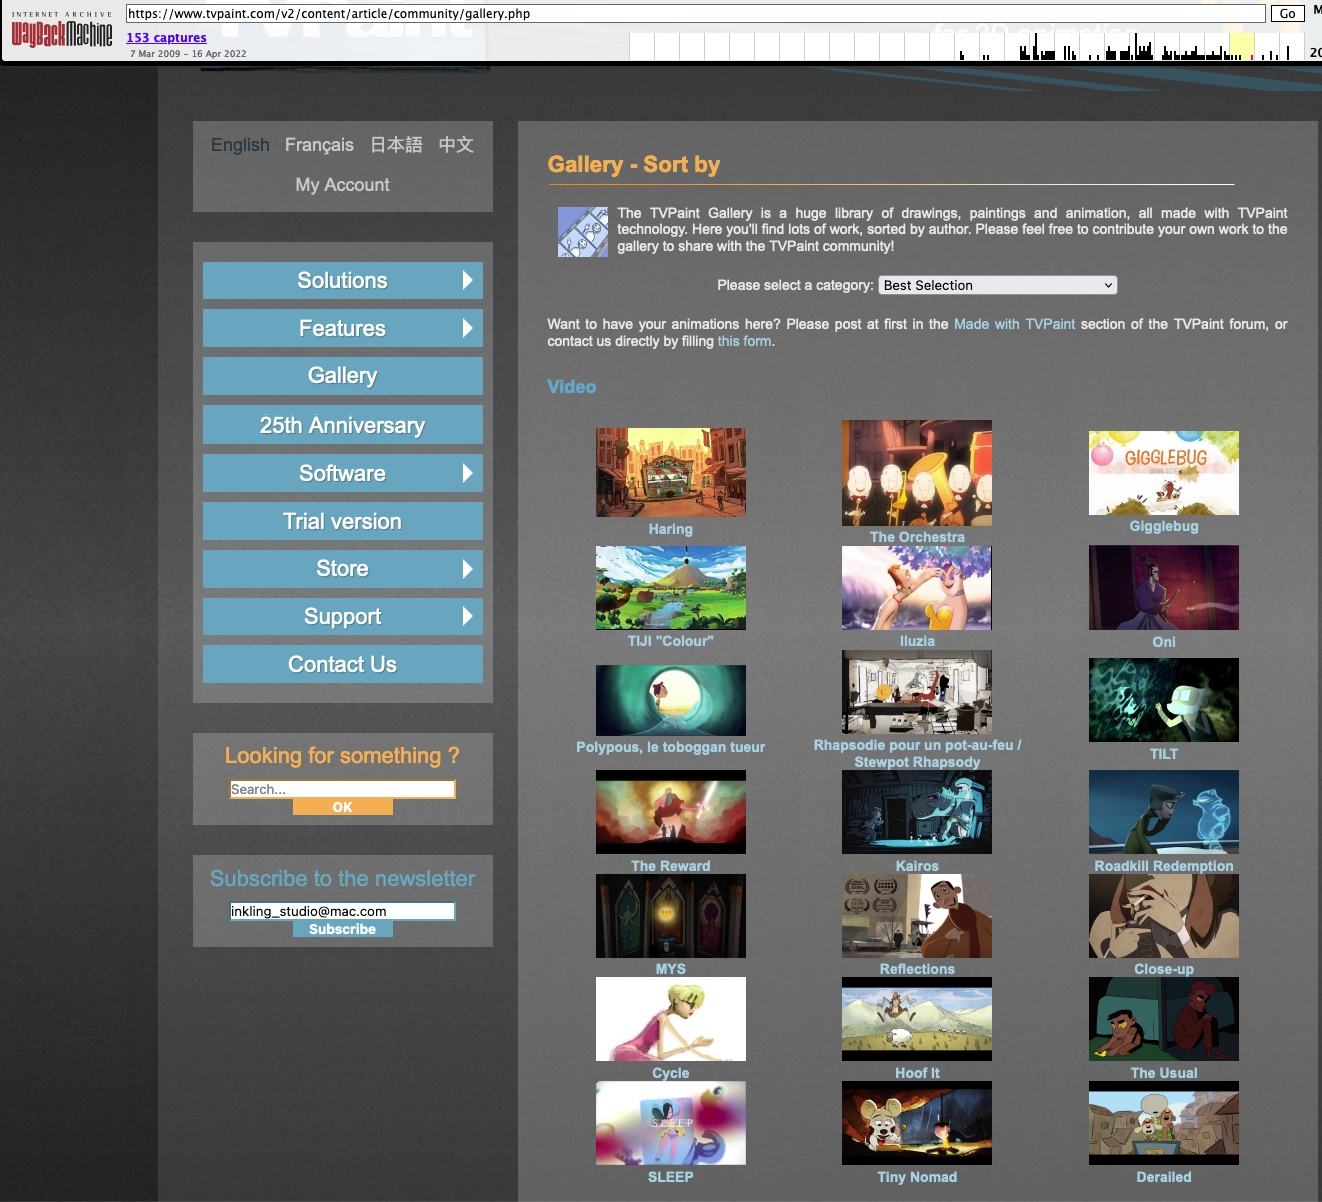
Task: Open the Polypous toboggan thumbnail
Action: pos(670,701)
